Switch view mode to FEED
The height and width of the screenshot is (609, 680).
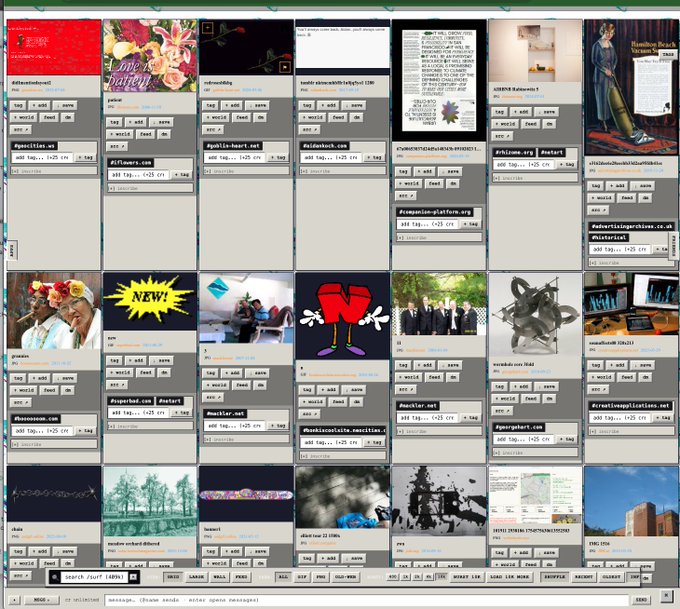pos(241,577)
